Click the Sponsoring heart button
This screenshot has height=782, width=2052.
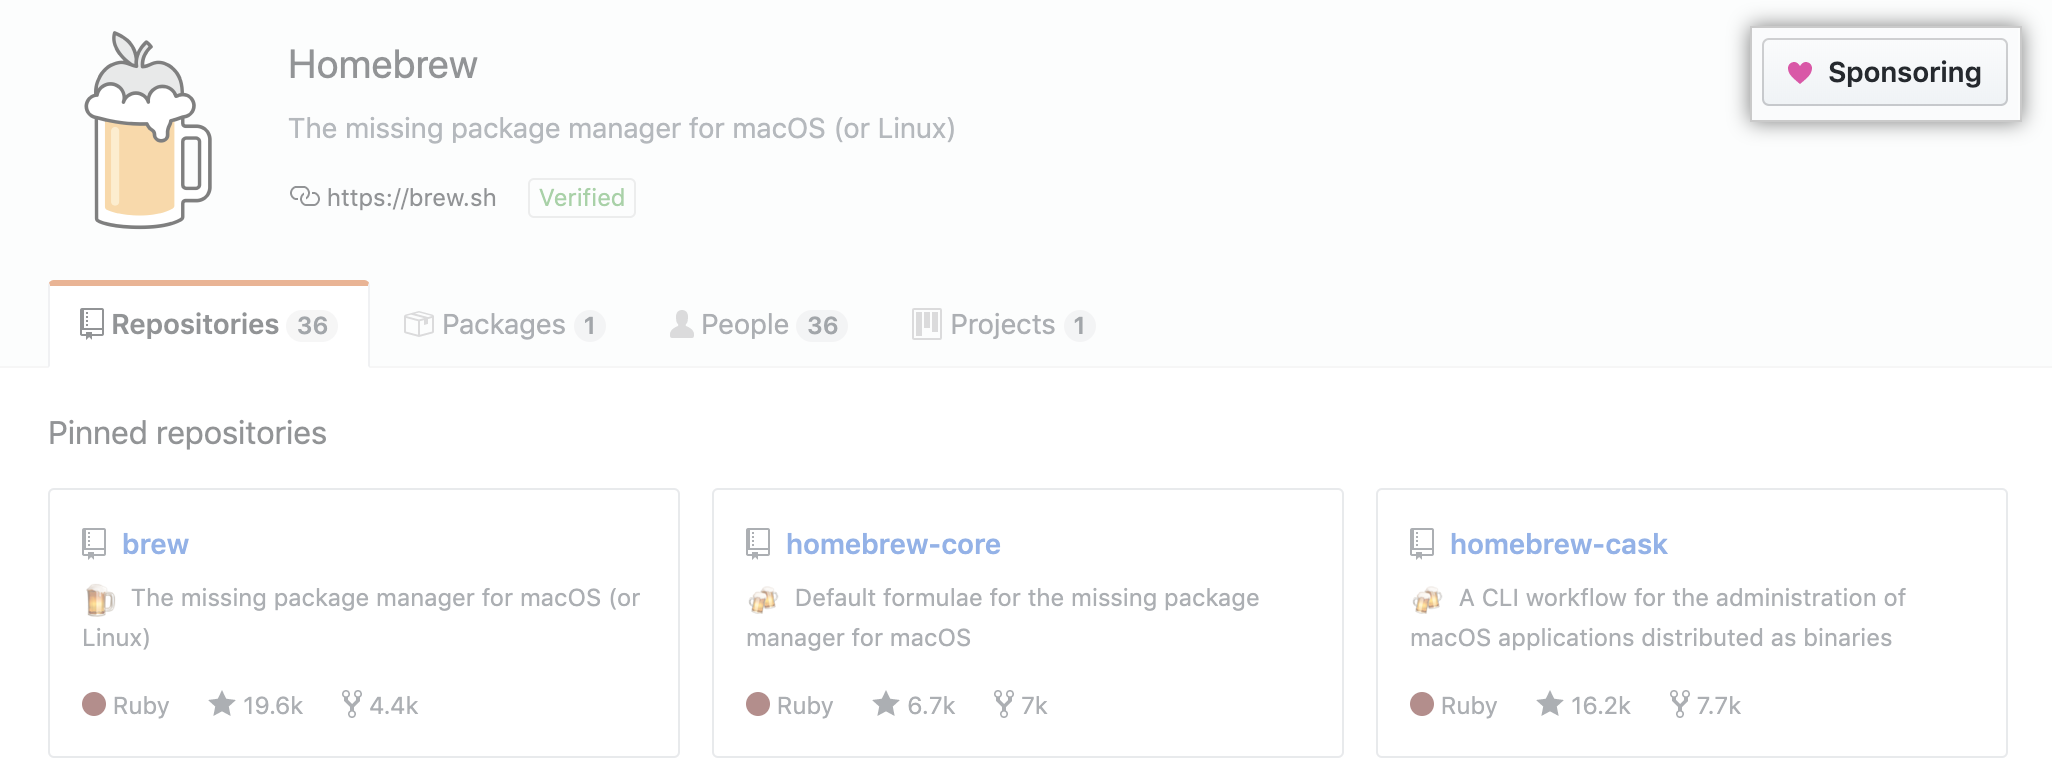(x=1884, y=72)
